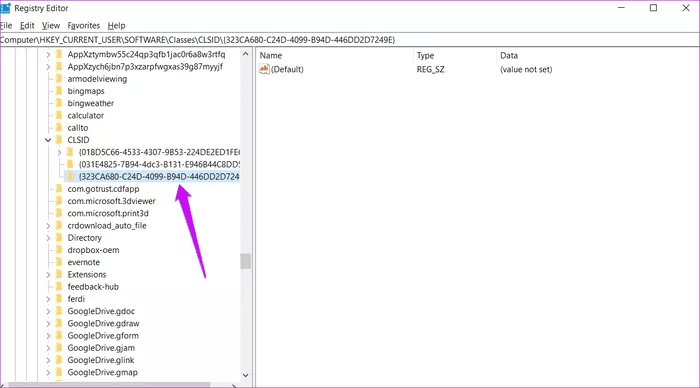Click the tree scrollbar down arrow
This screenshot has height=388, width=700.
246,375
